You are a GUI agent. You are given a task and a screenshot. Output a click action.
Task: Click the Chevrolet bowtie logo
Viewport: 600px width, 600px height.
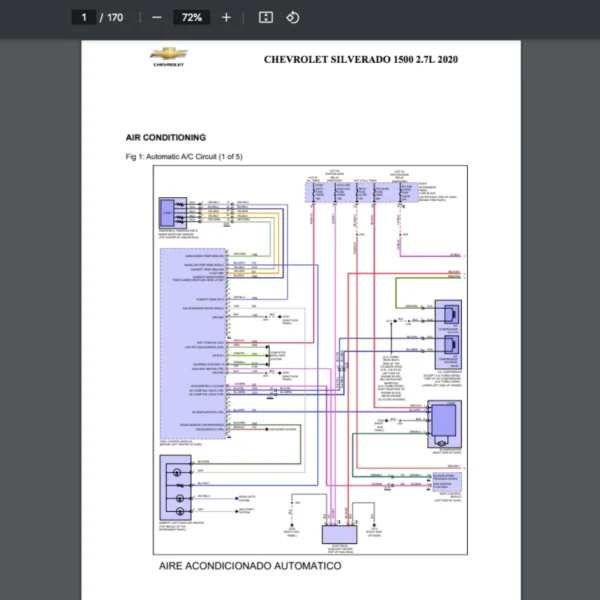[x=167, y=55]
